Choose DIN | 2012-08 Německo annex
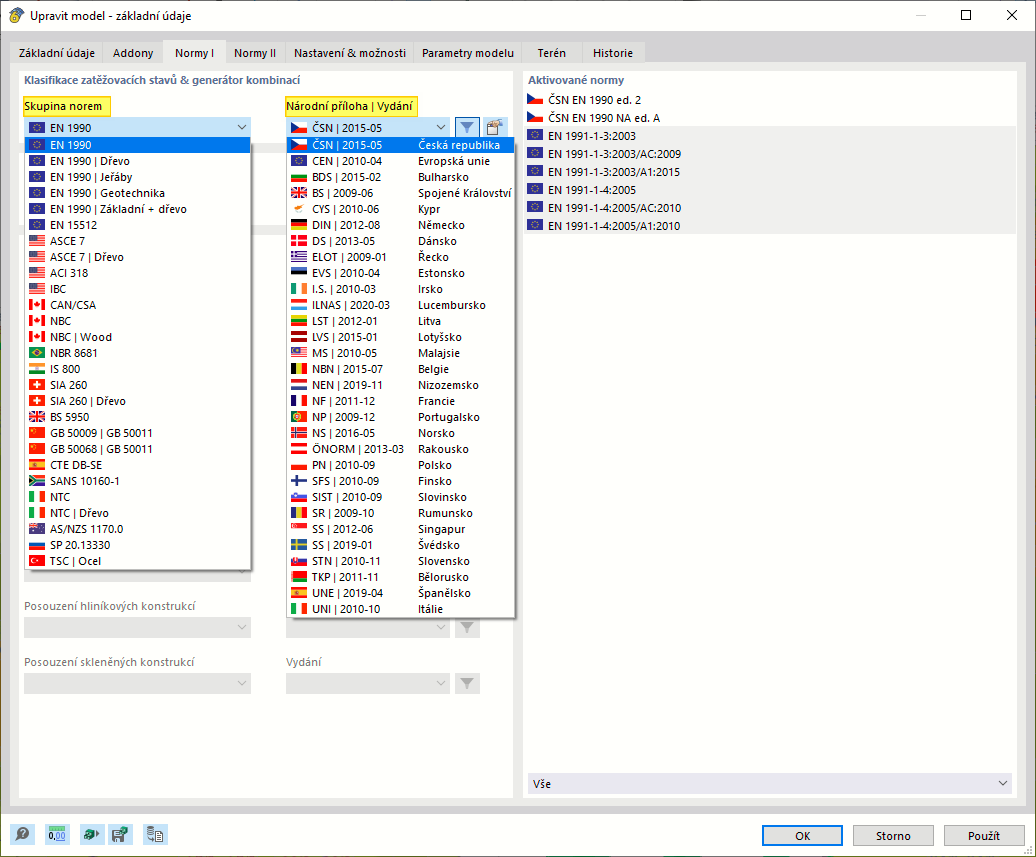Image resolution: width=1036 pixels, height=857 pixels. [x=400, y=225]
